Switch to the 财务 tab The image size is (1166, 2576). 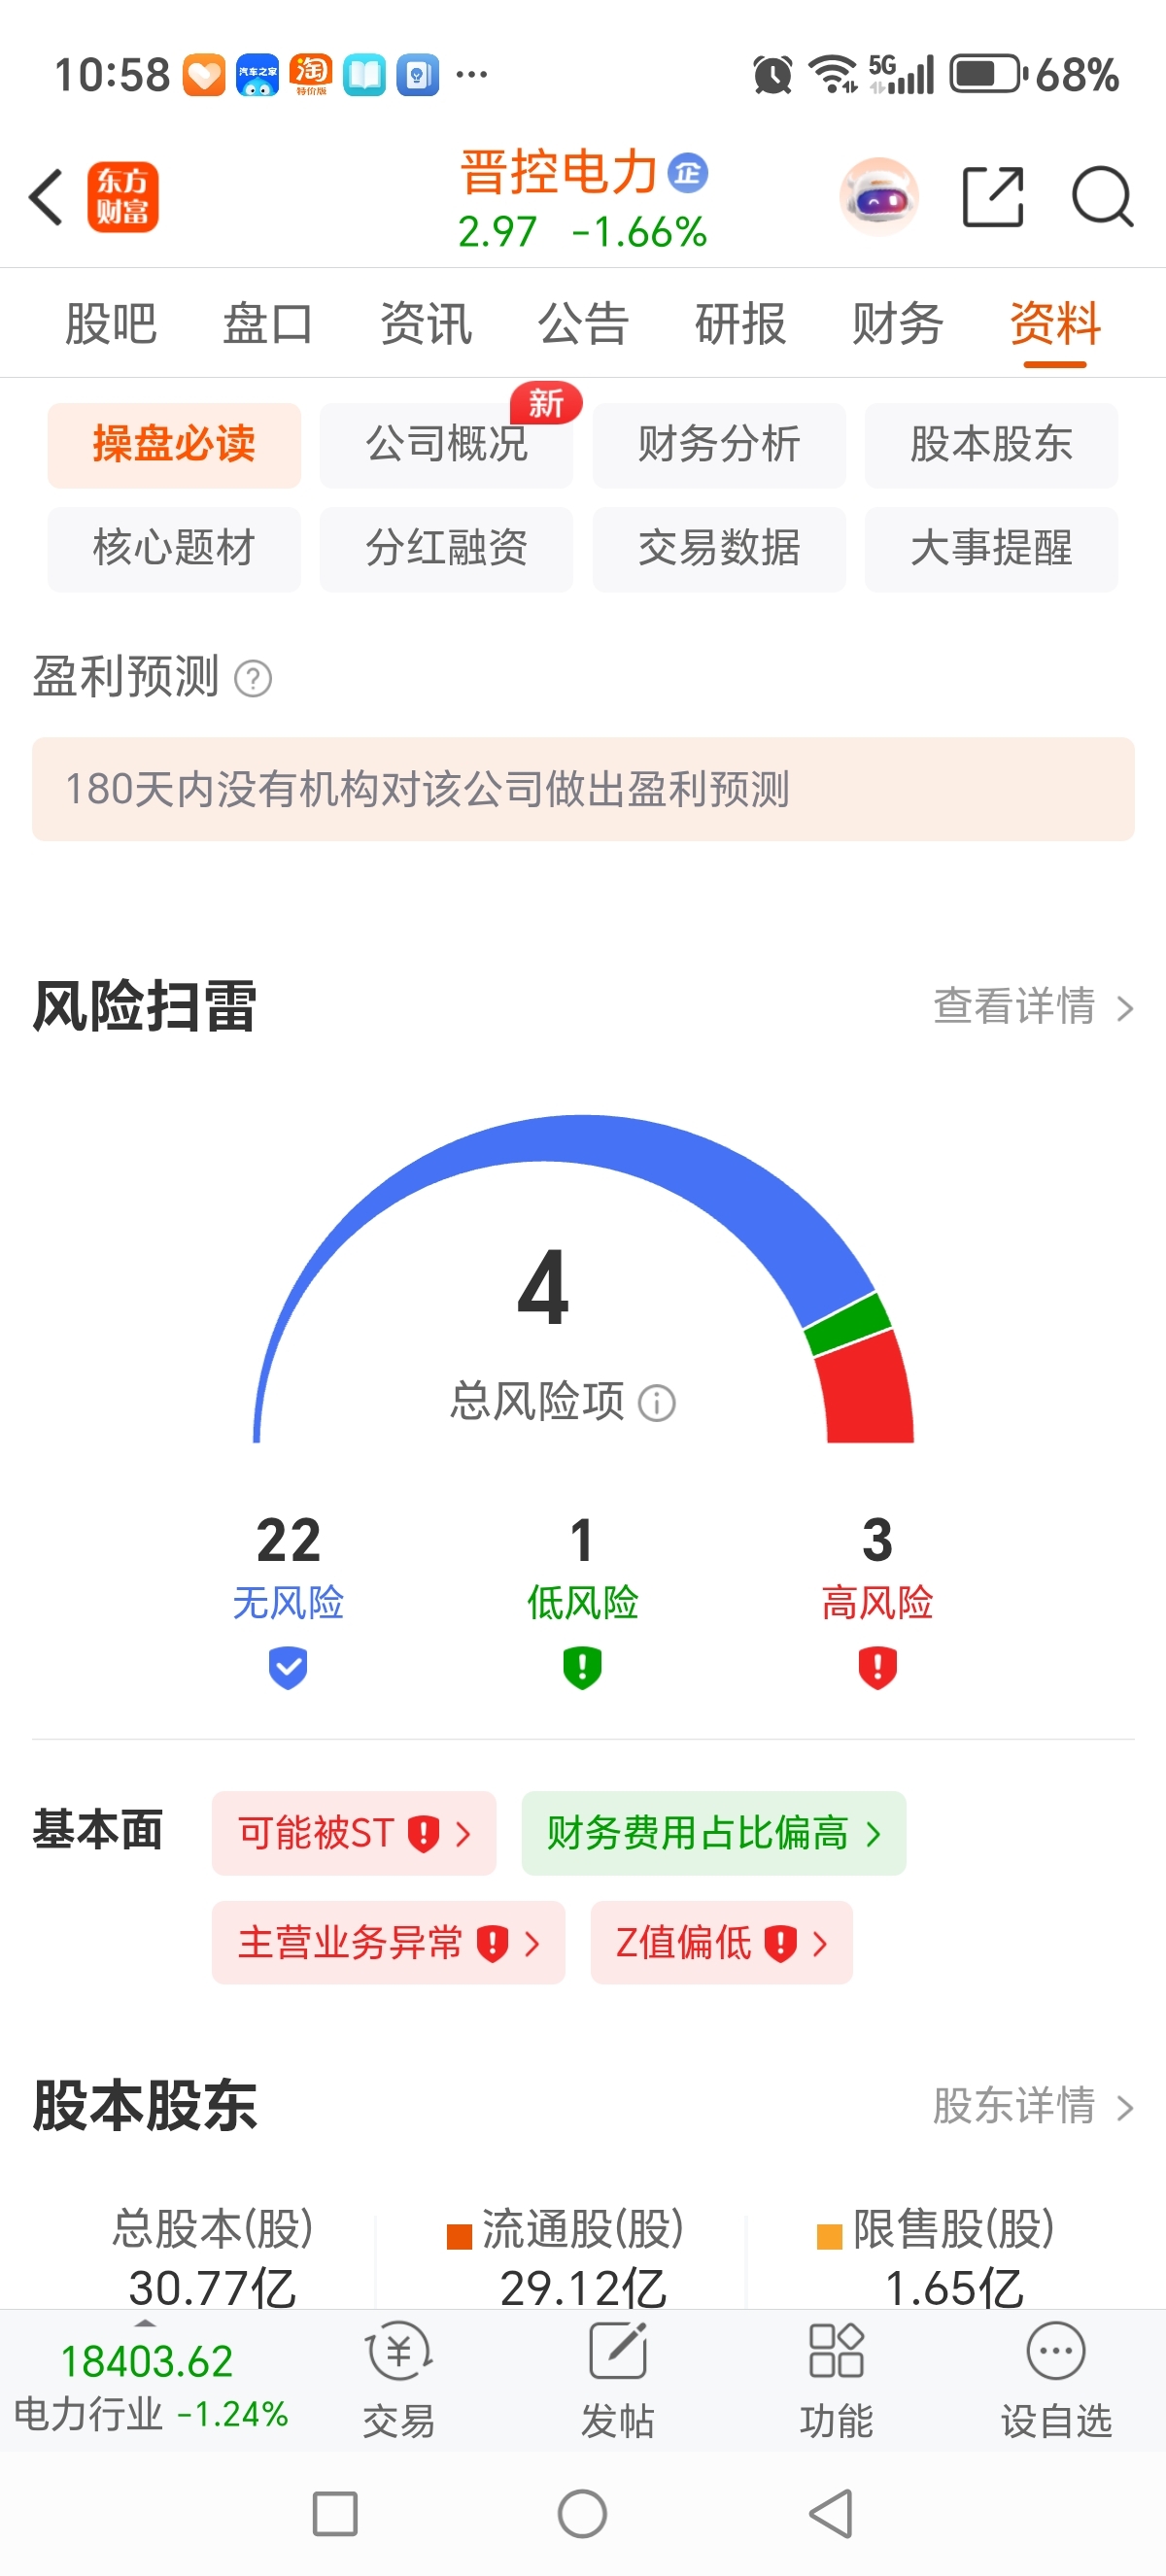pos(897,324)
